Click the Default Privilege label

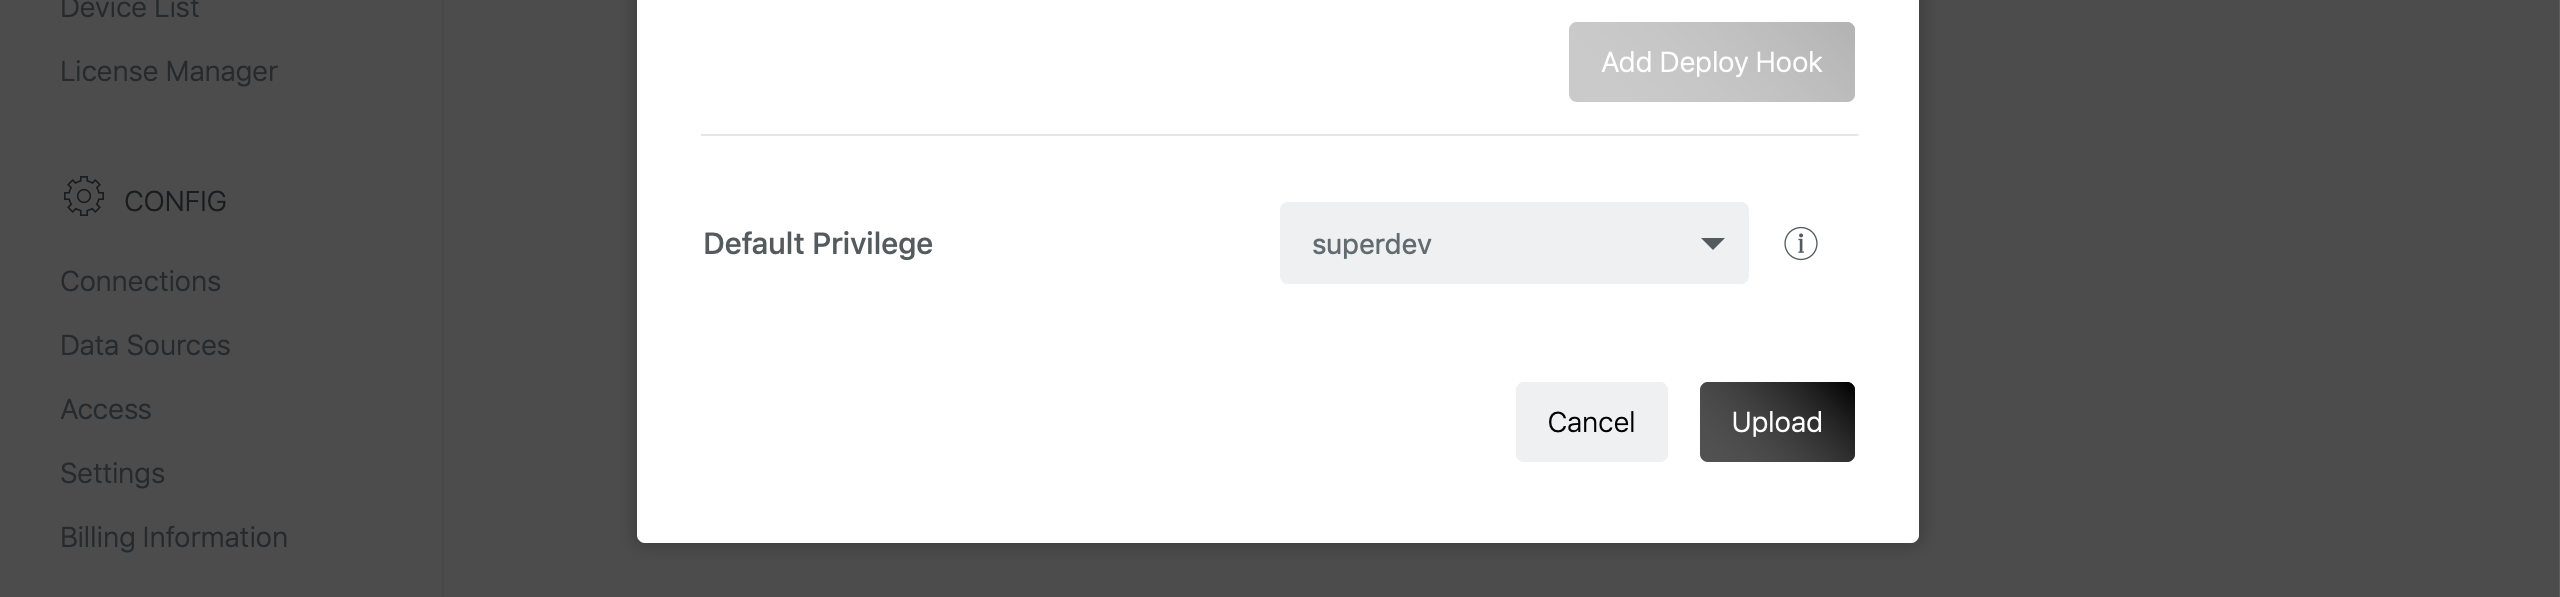(817, 243)
